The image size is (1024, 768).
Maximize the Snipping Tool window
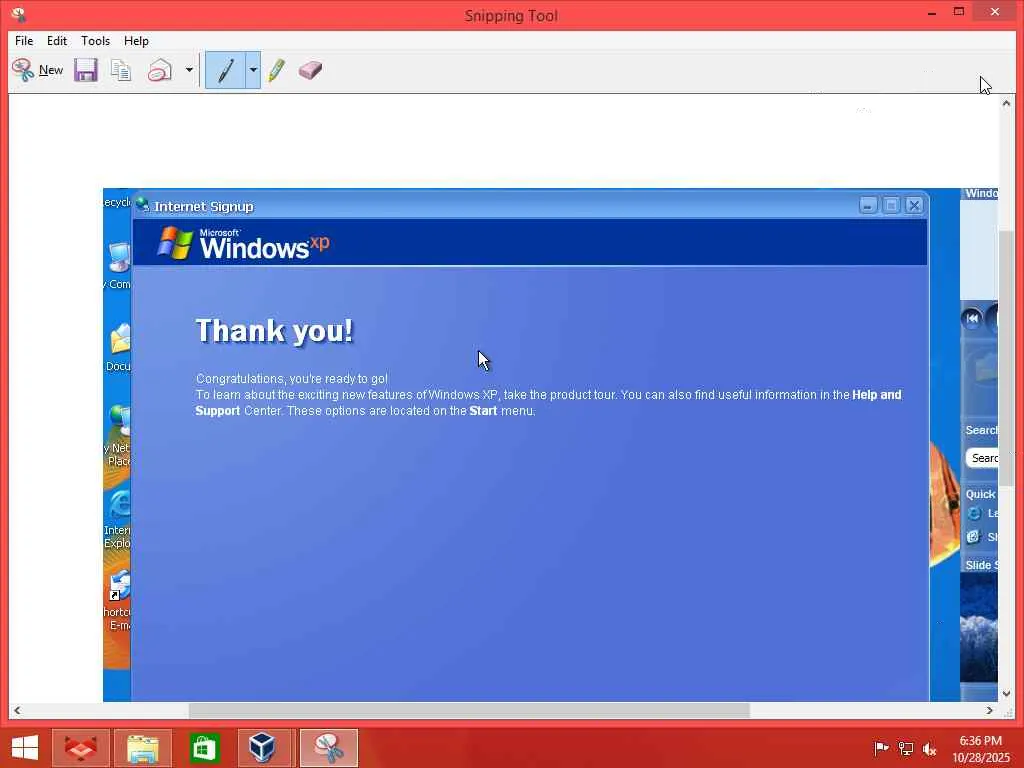(x=959, y=12)
